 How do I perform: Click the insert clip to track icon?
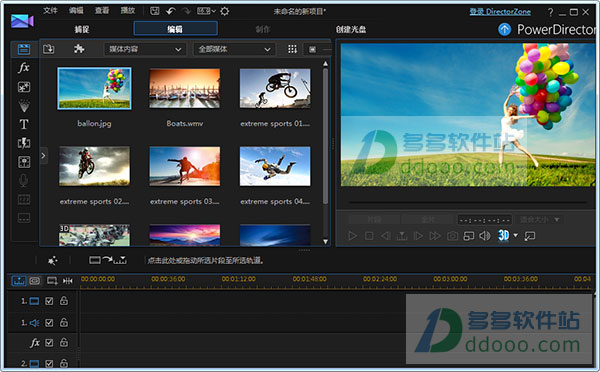click(x=108, y=260)
